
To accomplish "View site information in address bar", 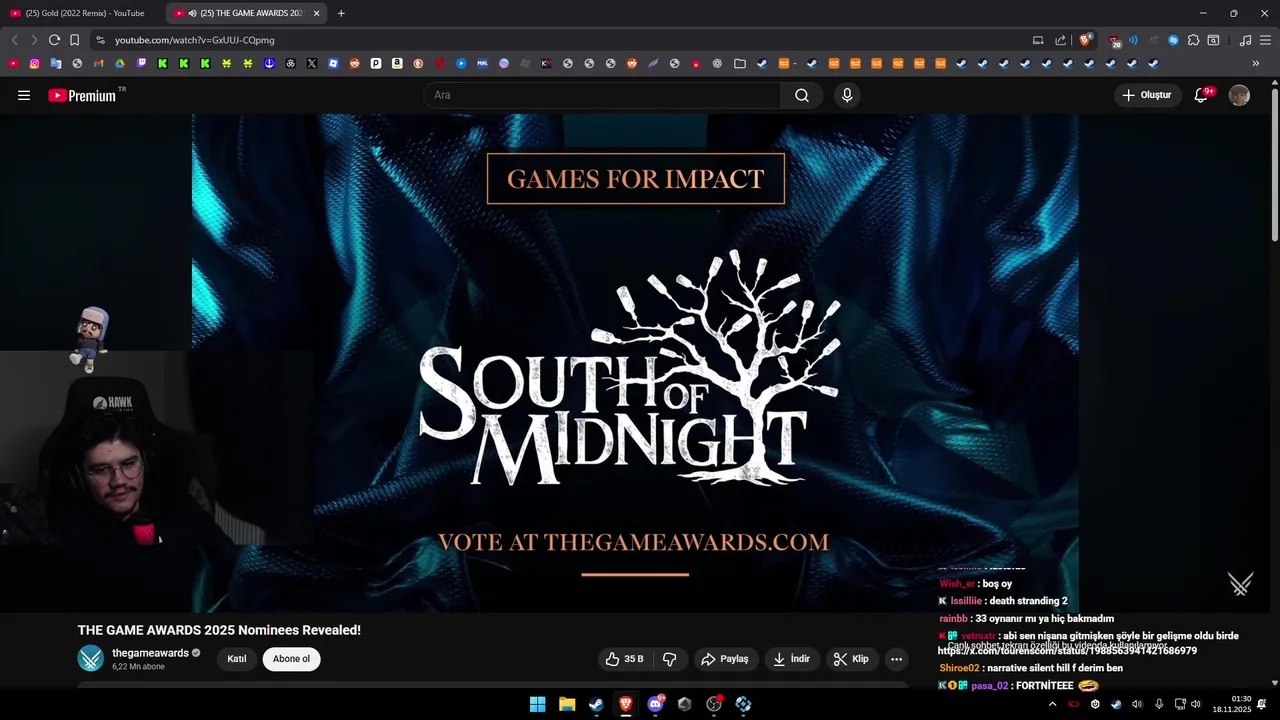I will 100,40.
